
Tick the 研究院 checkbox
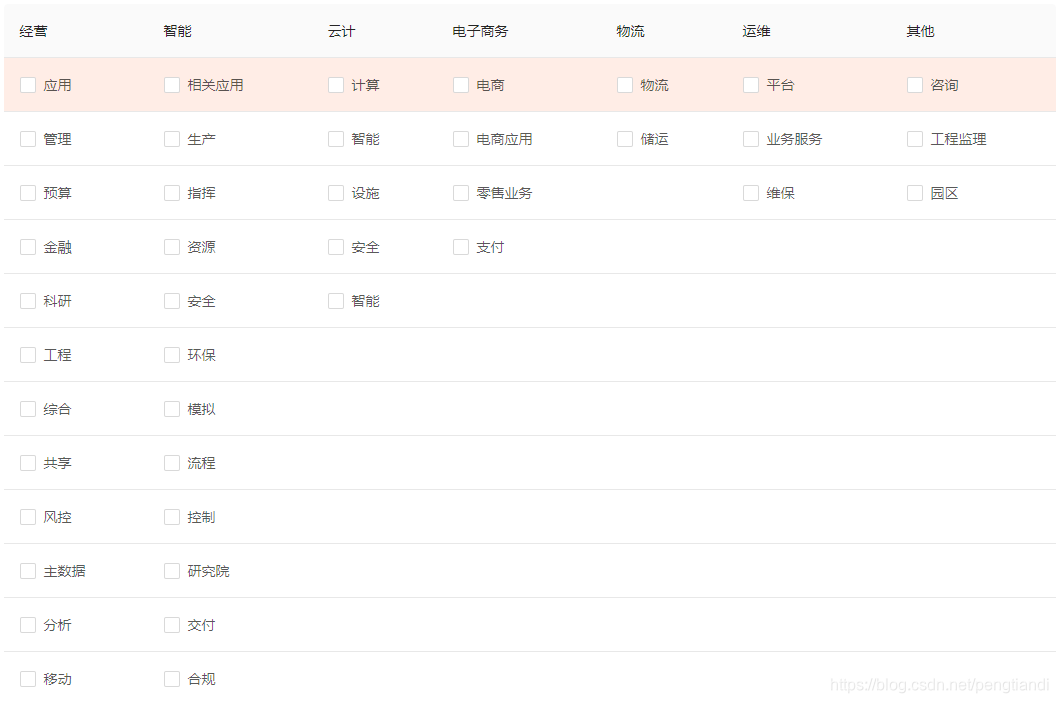click(x=172, y=571)
